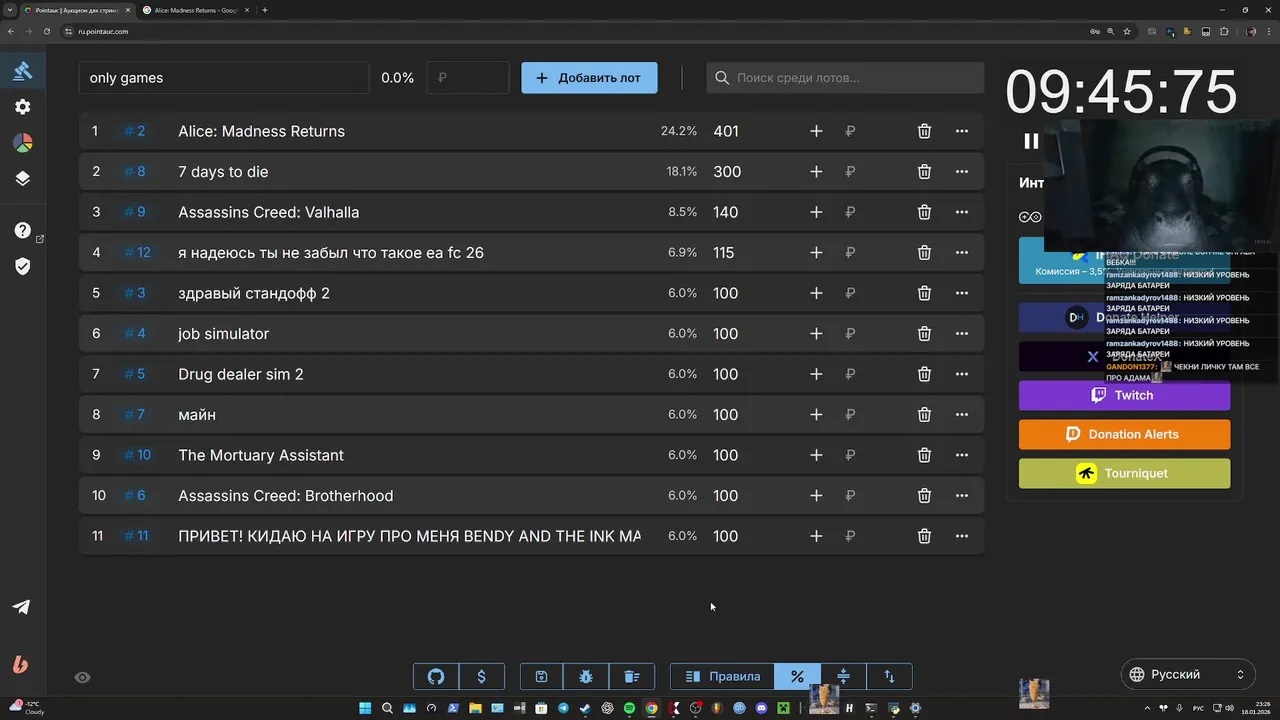Click the amount 300 of 7 days to die

pos(727,172)
